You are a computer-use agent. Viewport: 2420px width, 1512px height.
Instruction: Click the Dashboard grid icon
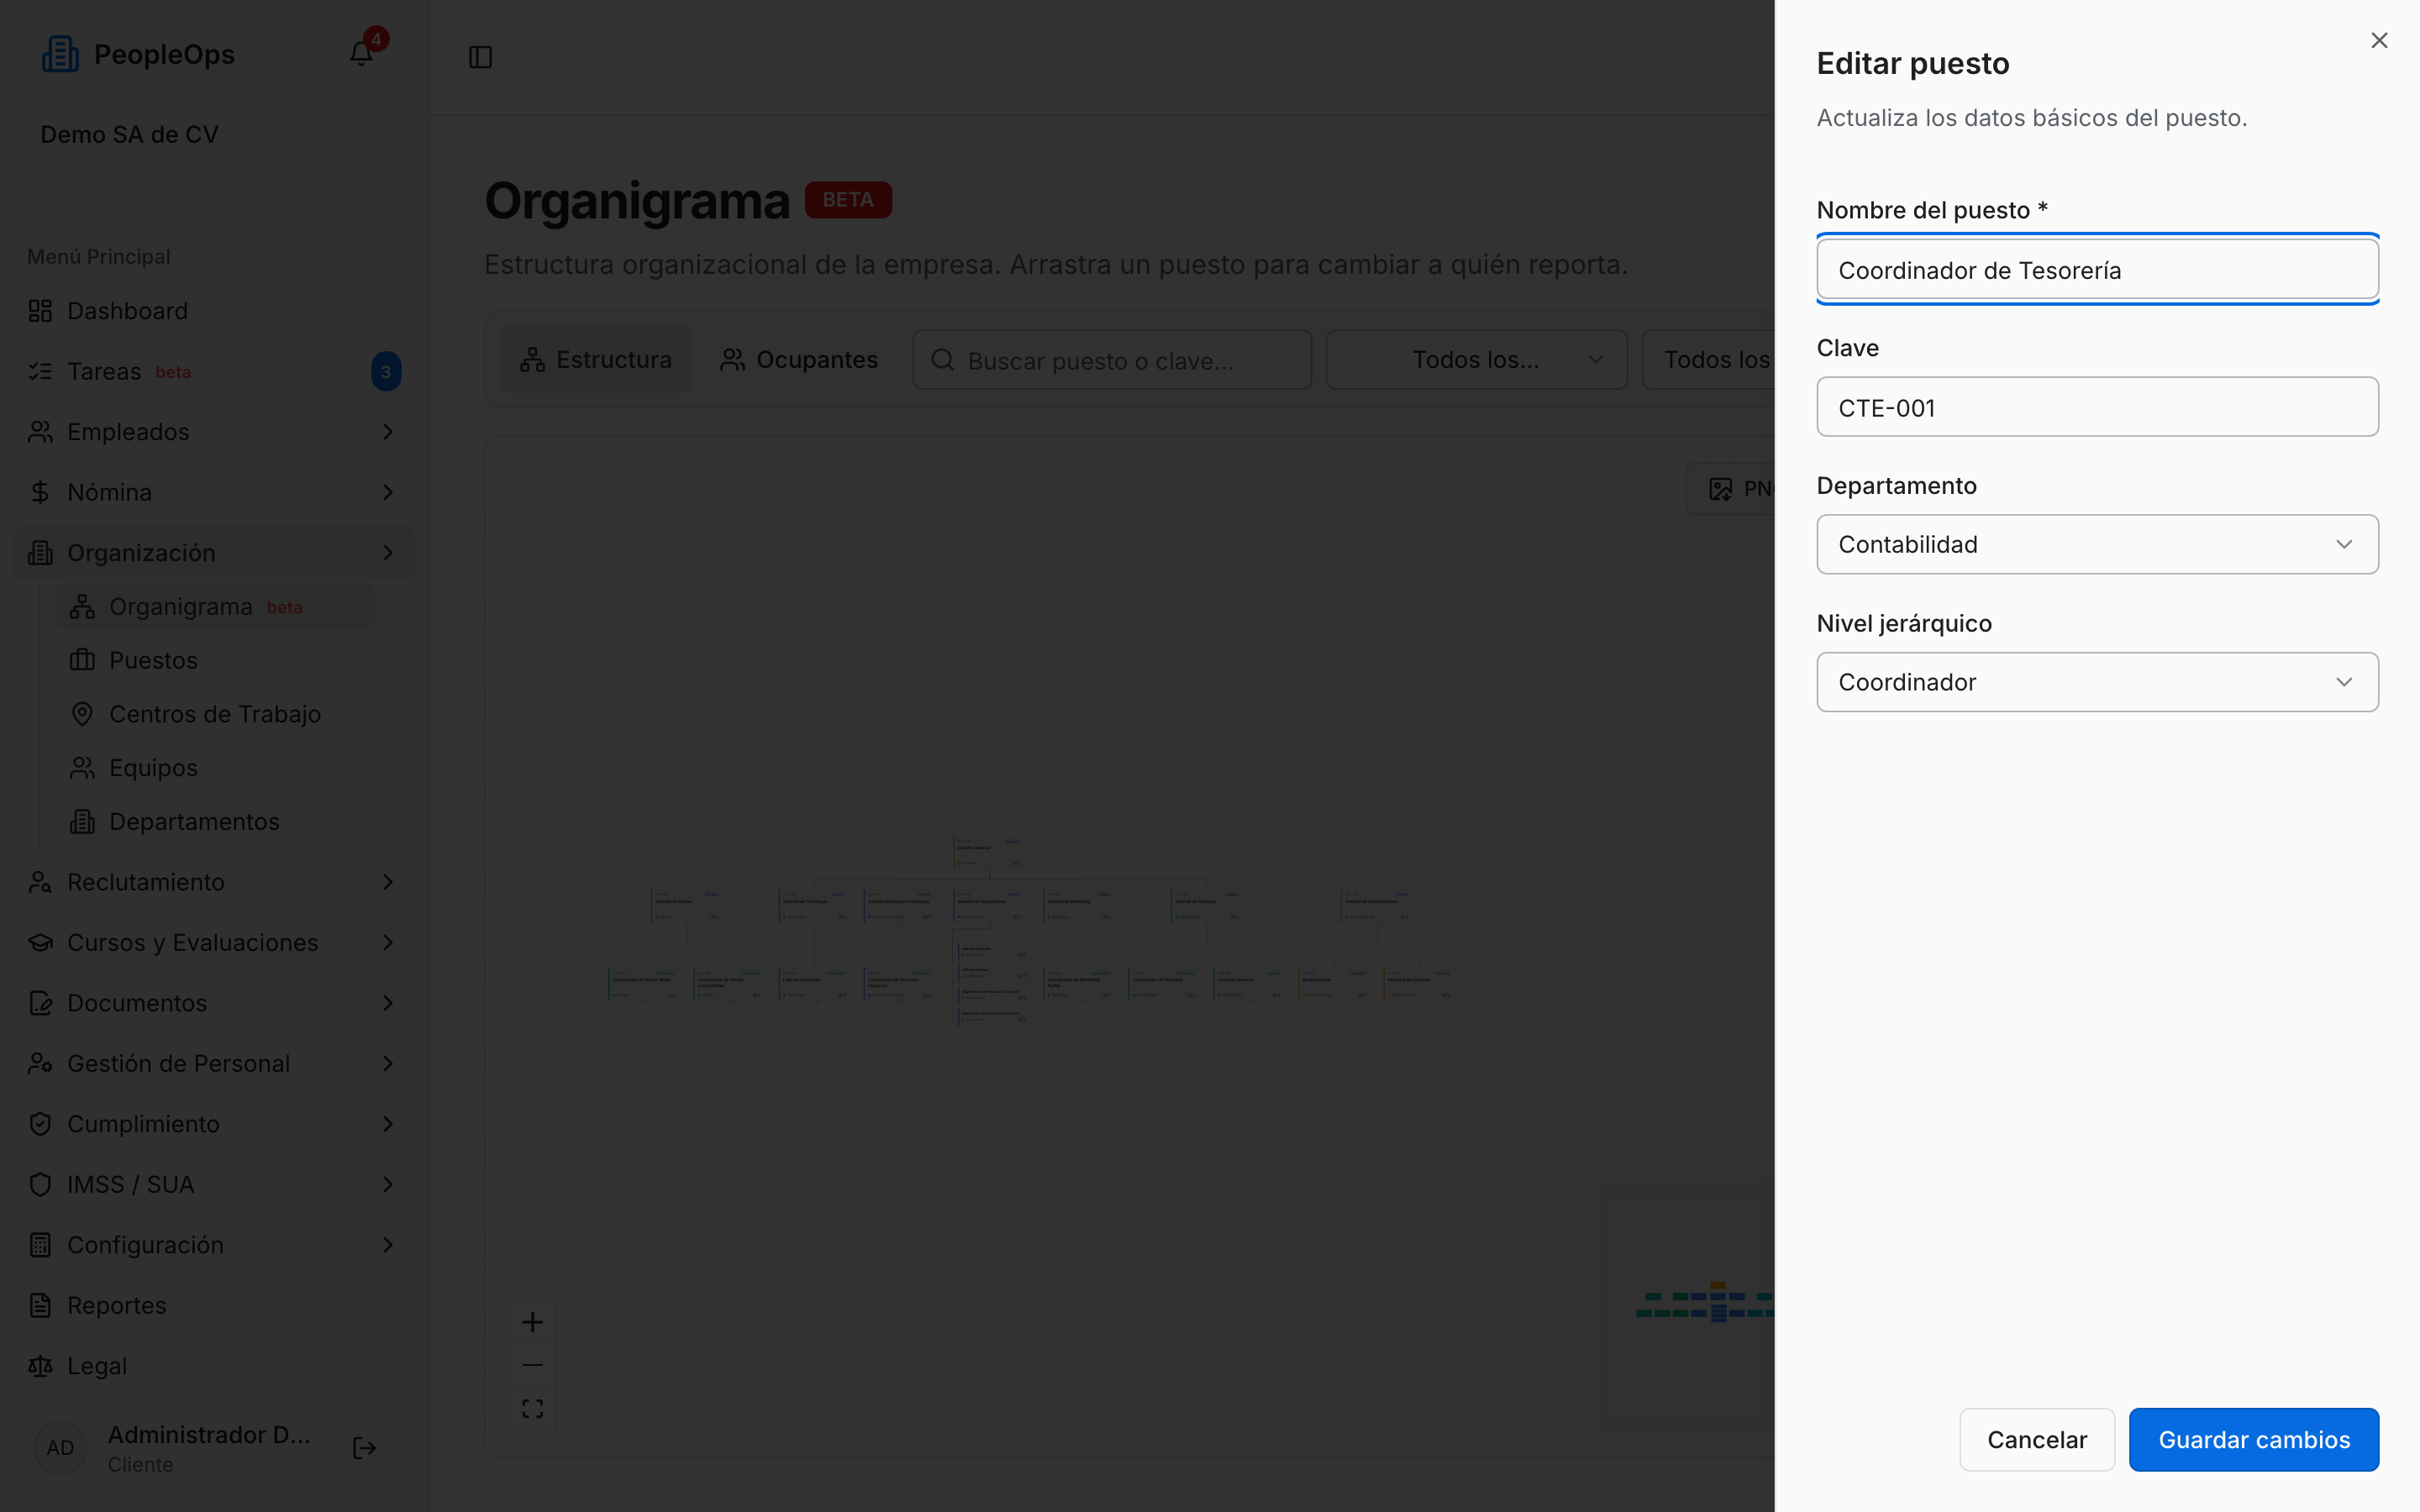(40, 311)
